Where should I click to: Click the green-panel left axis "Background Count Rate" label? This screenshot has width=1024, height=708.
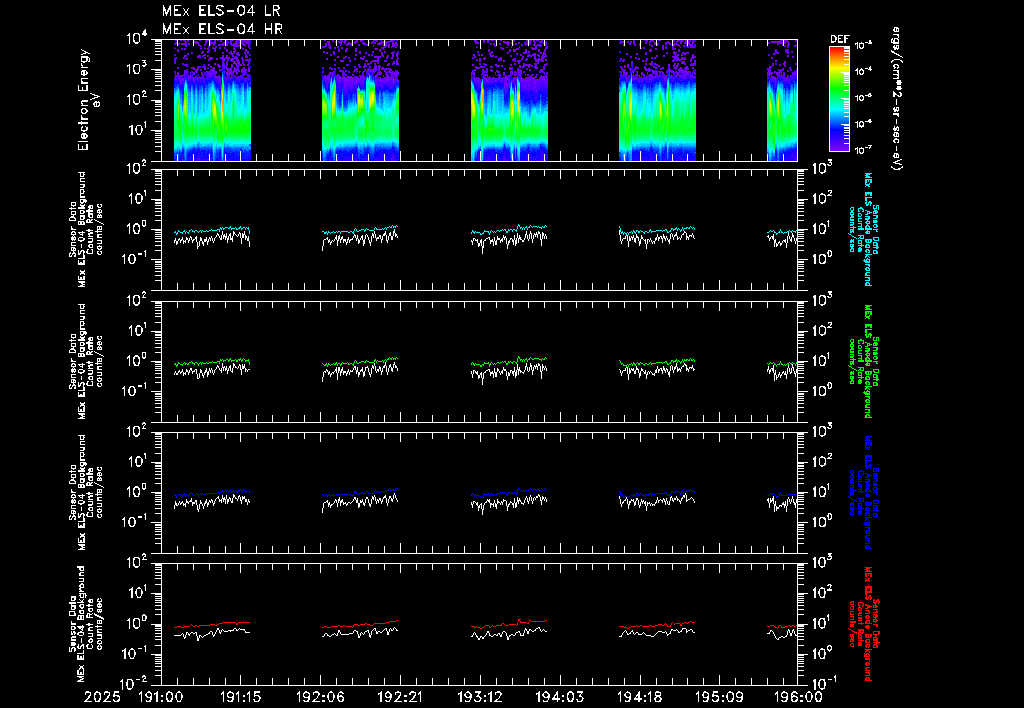click(x=86, y=361)
